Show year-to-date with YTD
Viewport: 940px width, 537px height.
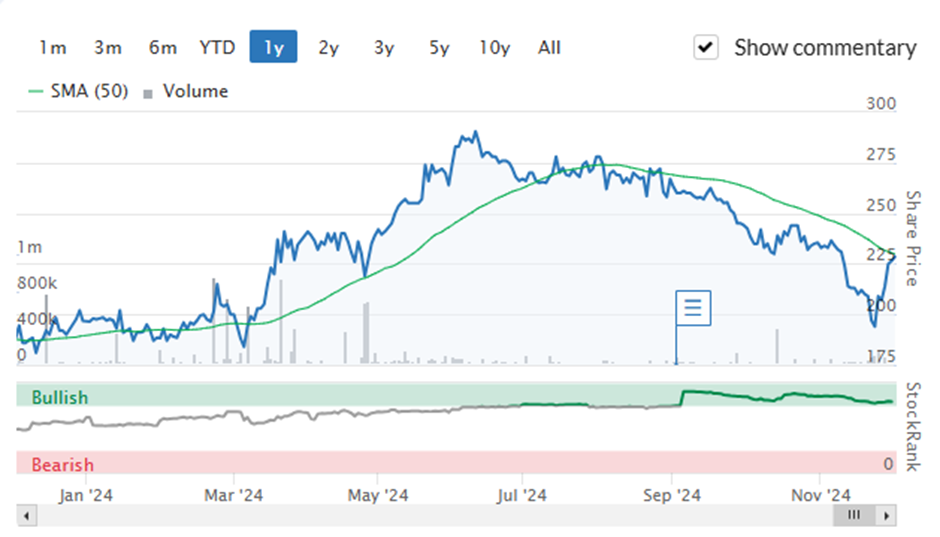[x=217, y=47]
